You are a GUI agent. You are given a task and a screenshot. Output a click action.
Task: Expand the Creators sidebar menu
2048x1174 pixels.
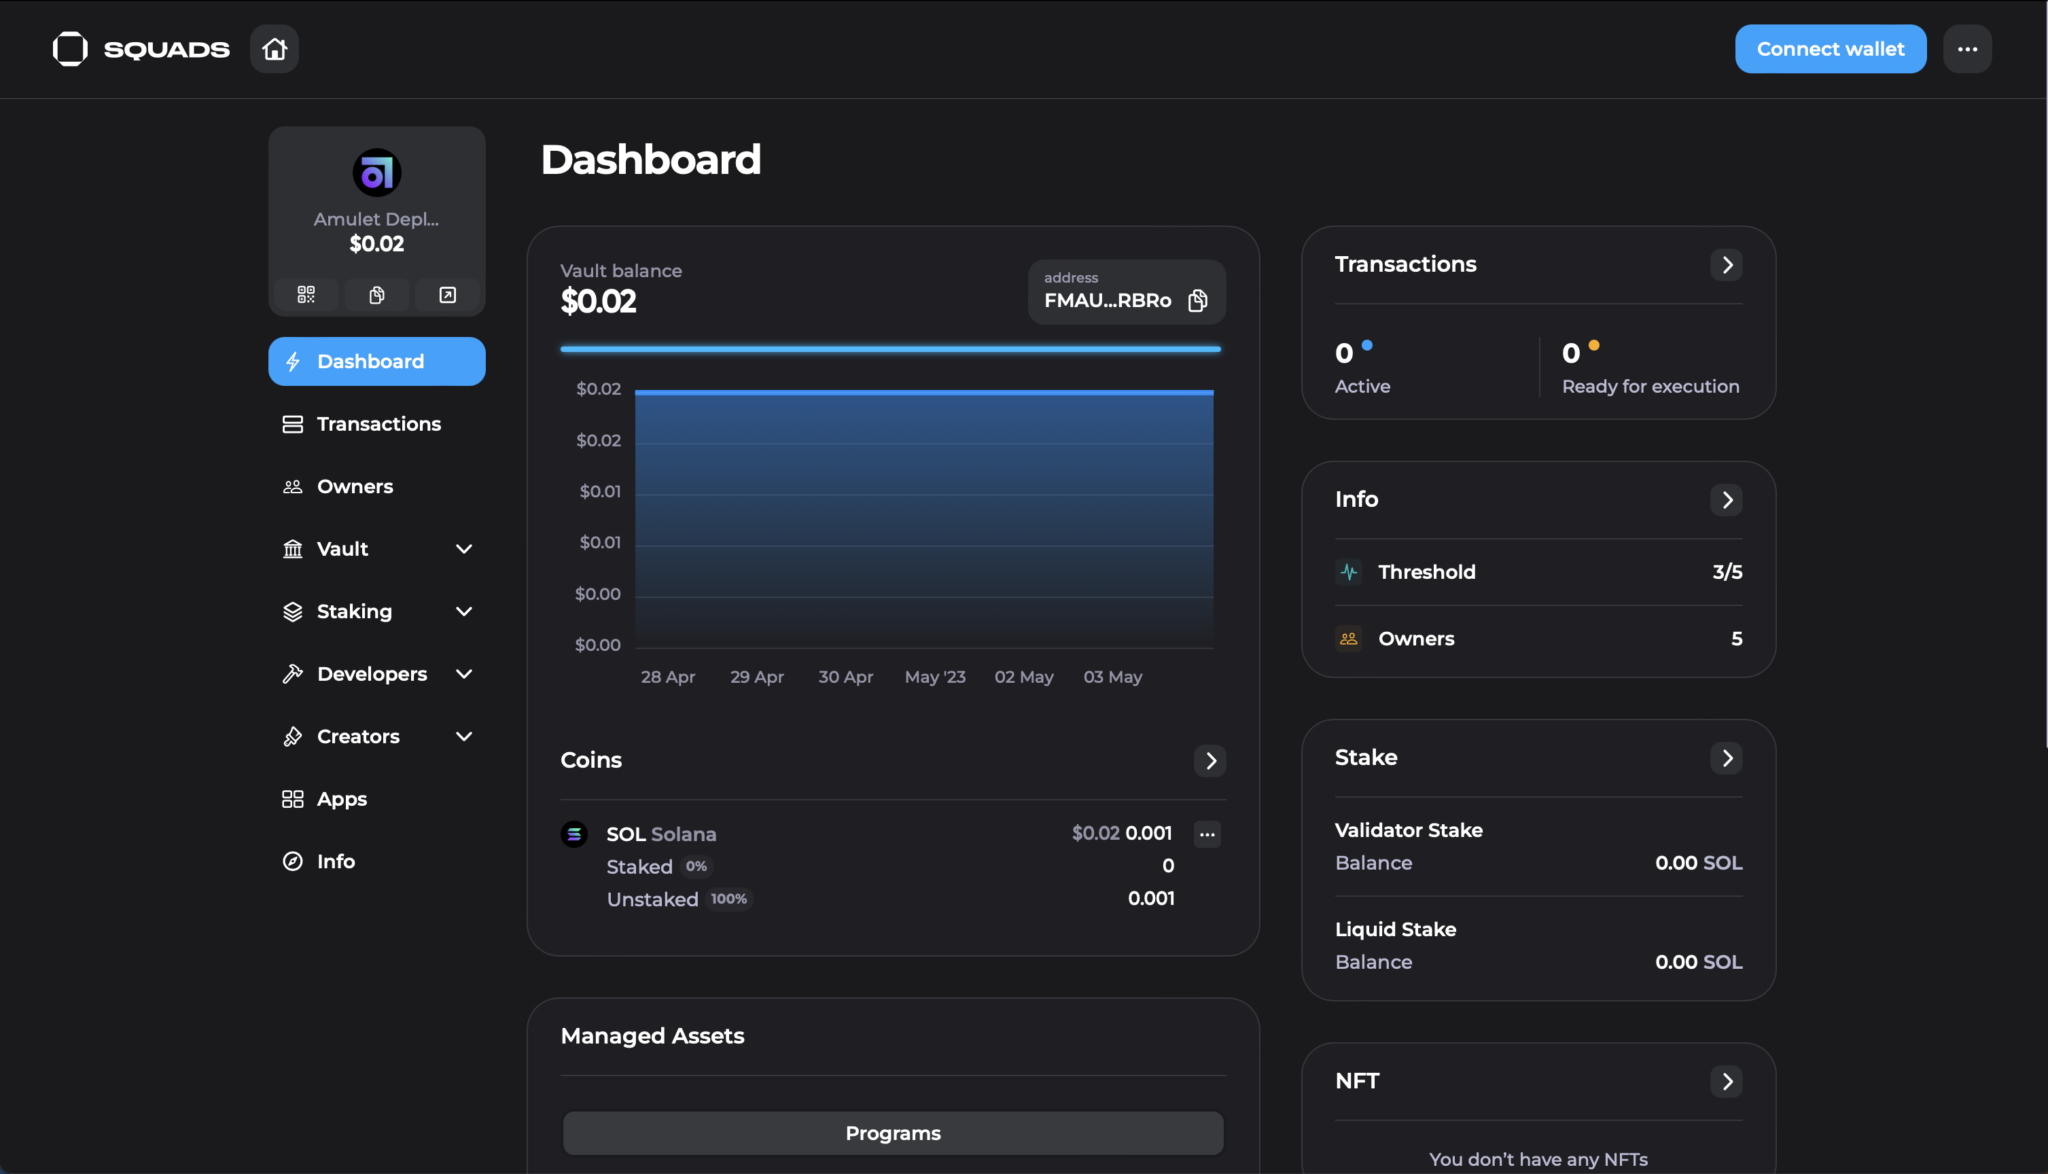click(464, 736)
